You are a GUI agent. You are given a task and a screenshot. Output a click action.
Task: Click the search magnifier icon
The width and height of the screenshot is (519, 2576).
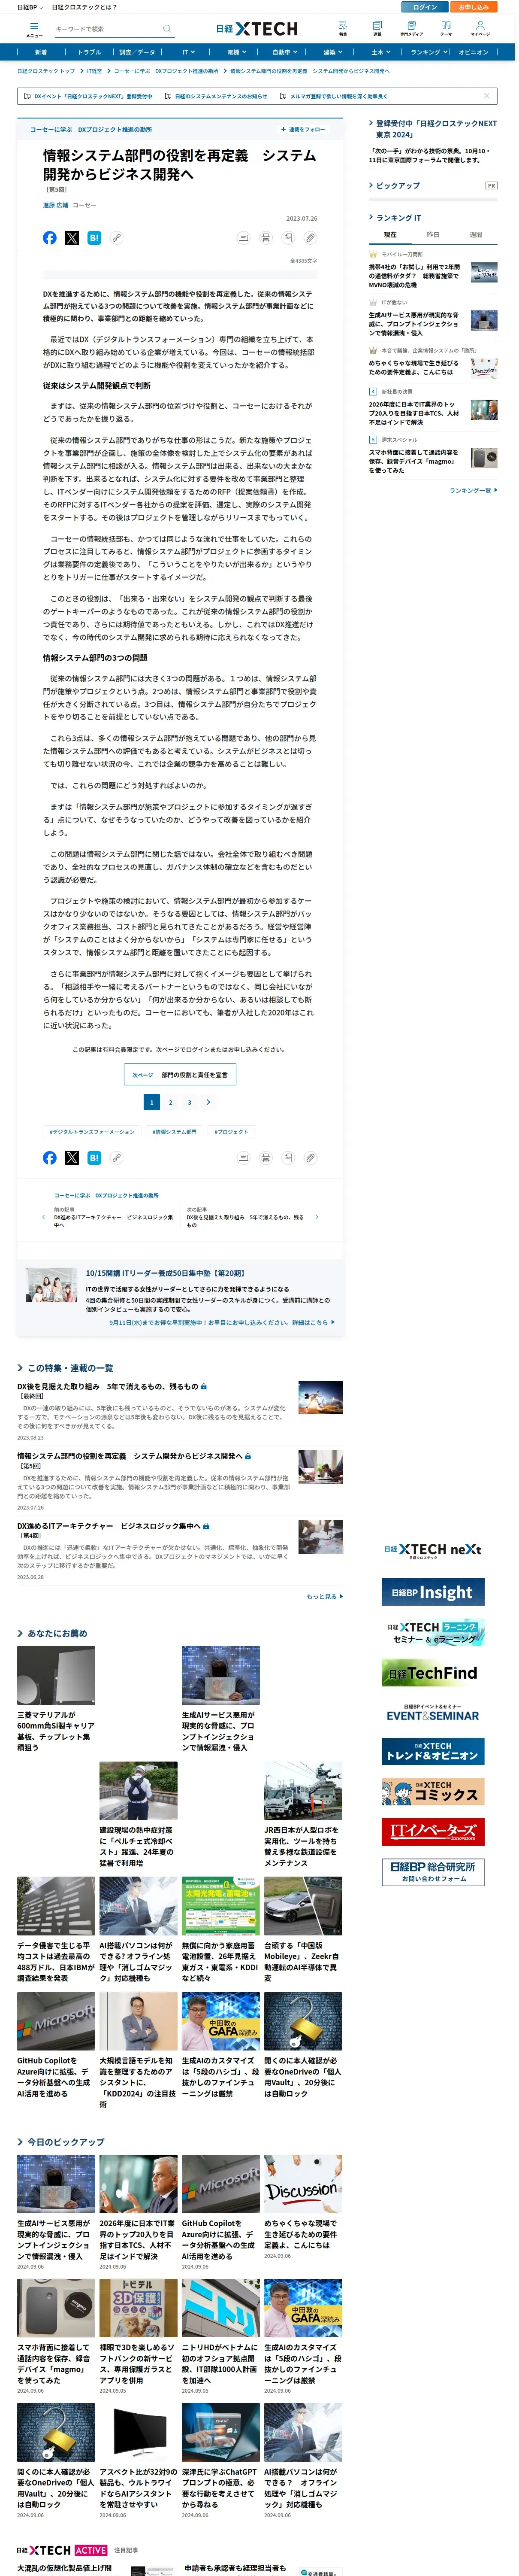[166, 29]
